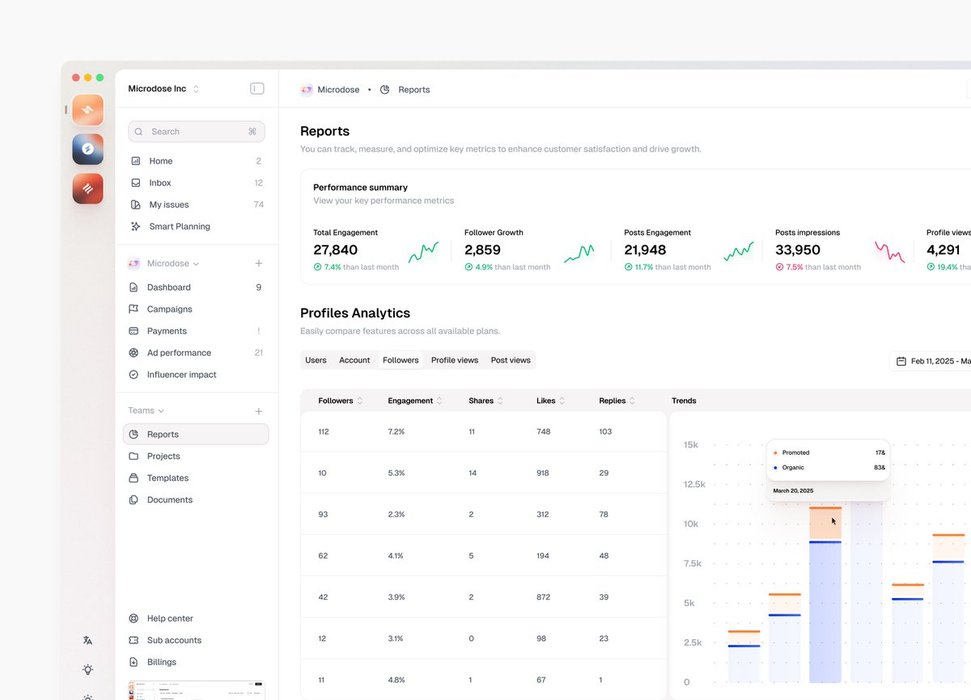Image resolution: width=971 pixels, height=700 pixels.
Task: Open the Inbox in the sidebar
Action: tap(160, 183)
